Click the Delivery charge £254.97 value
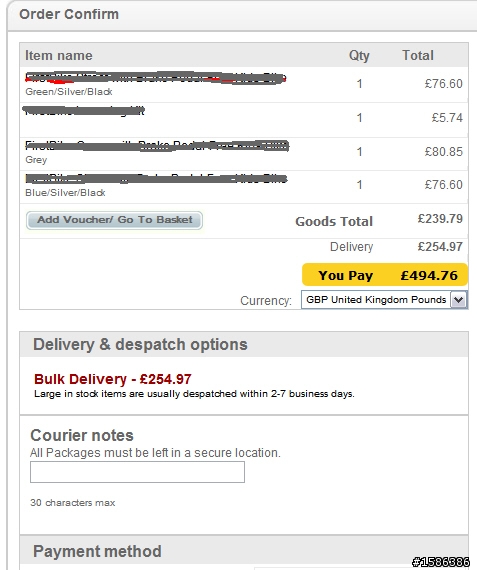Screen dimensions: 477x570 click(x=440, y=247)
